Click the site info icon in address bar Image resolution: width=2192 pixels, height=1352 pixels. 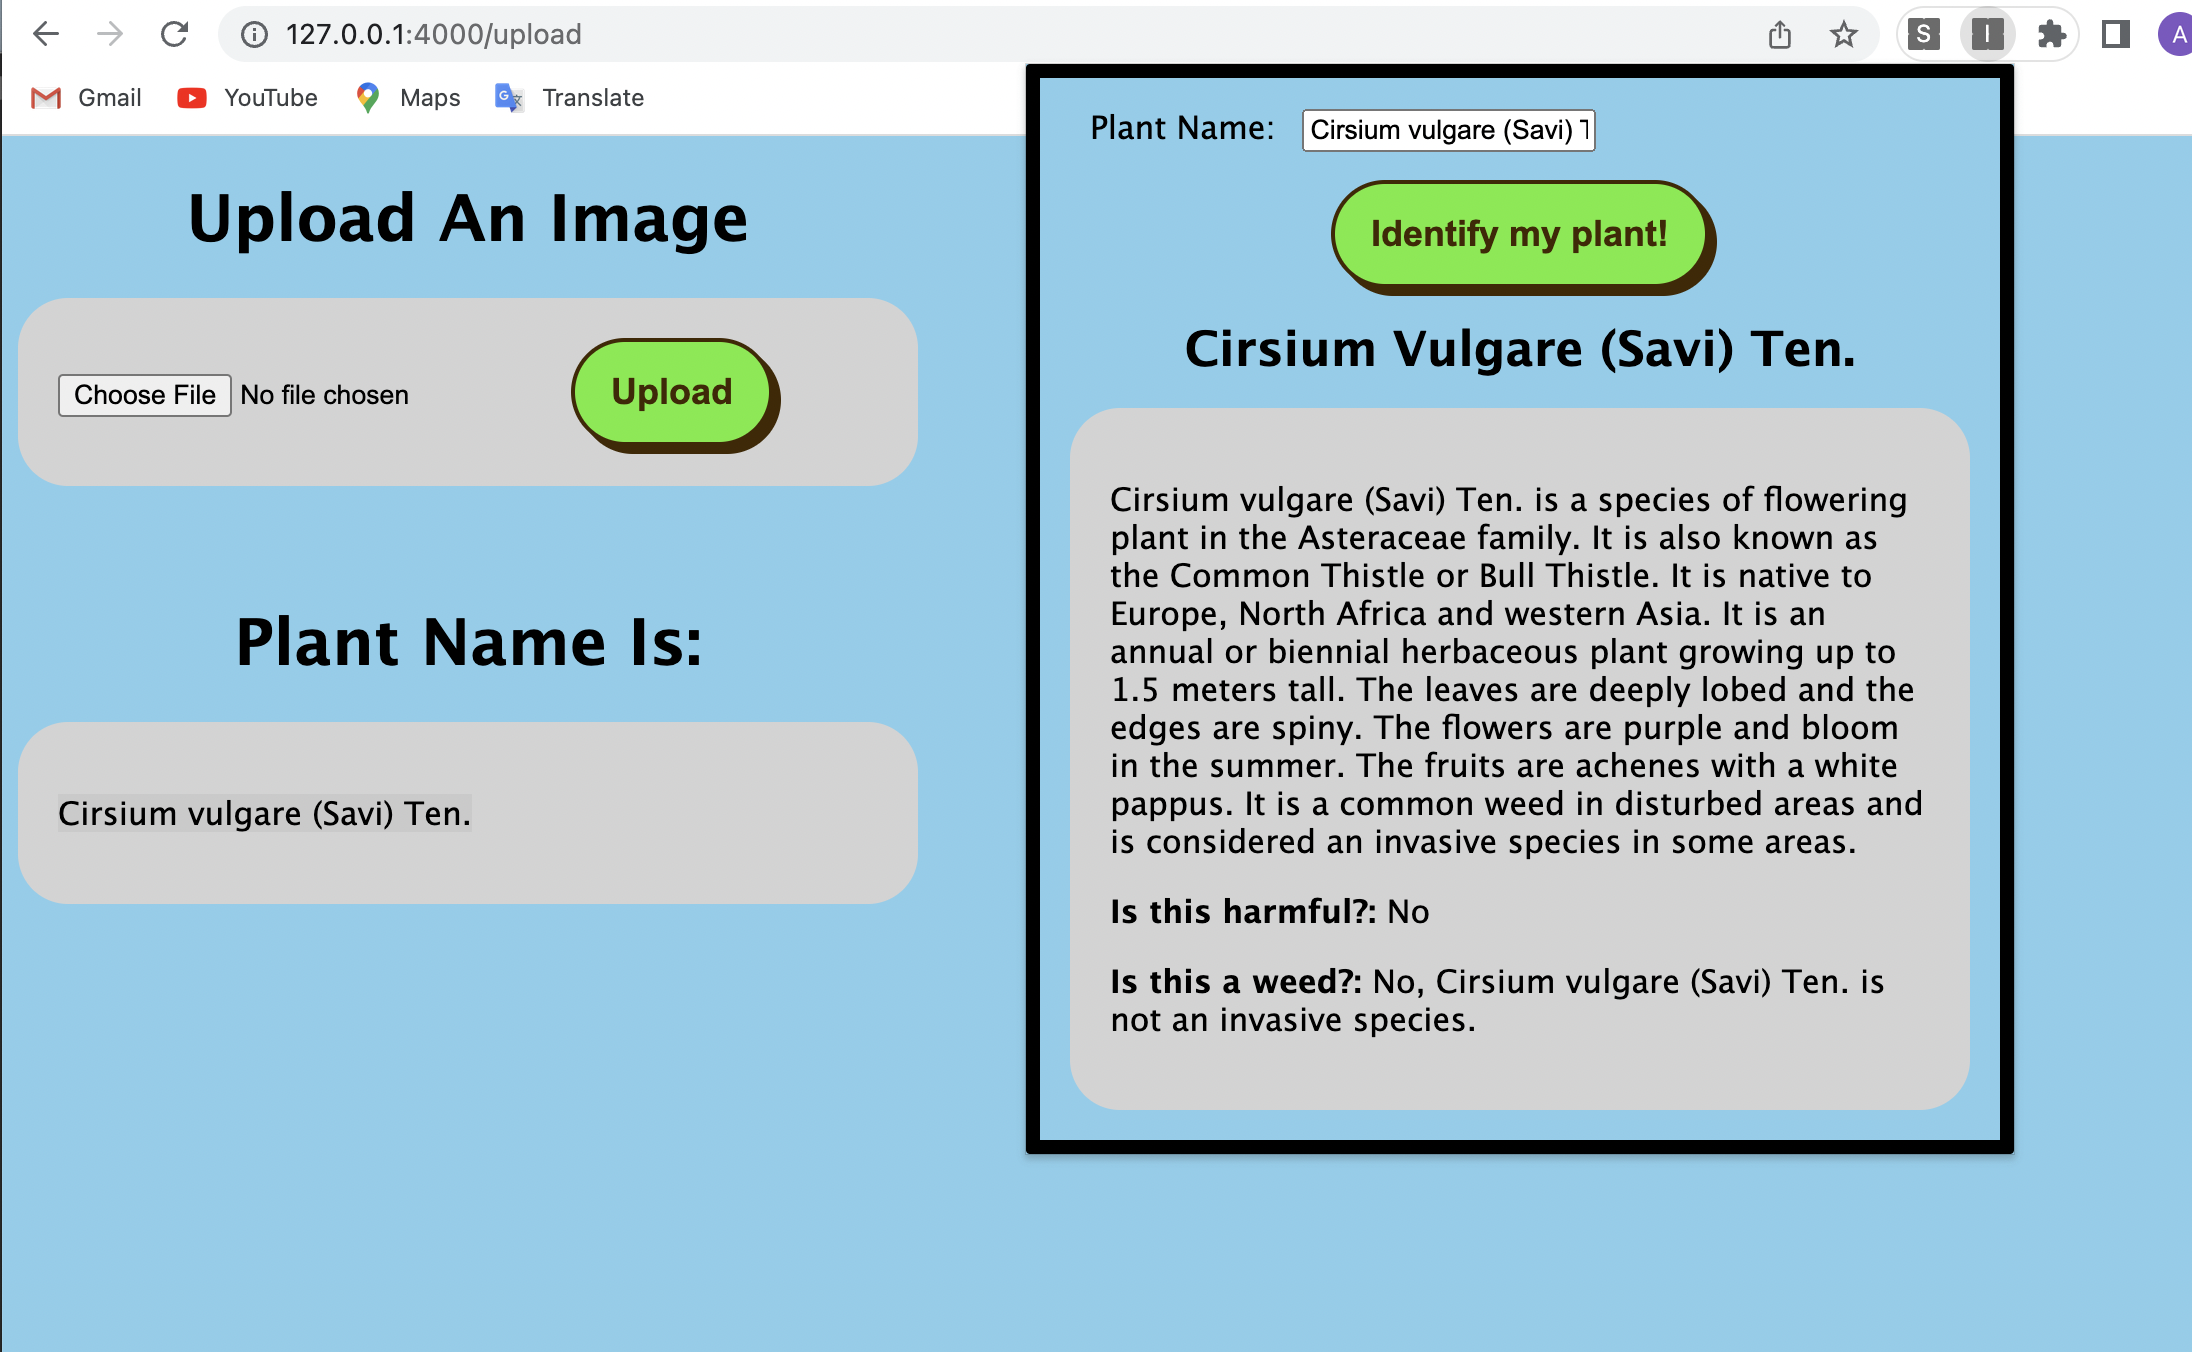pyautogui.click(x=255, y=35)
